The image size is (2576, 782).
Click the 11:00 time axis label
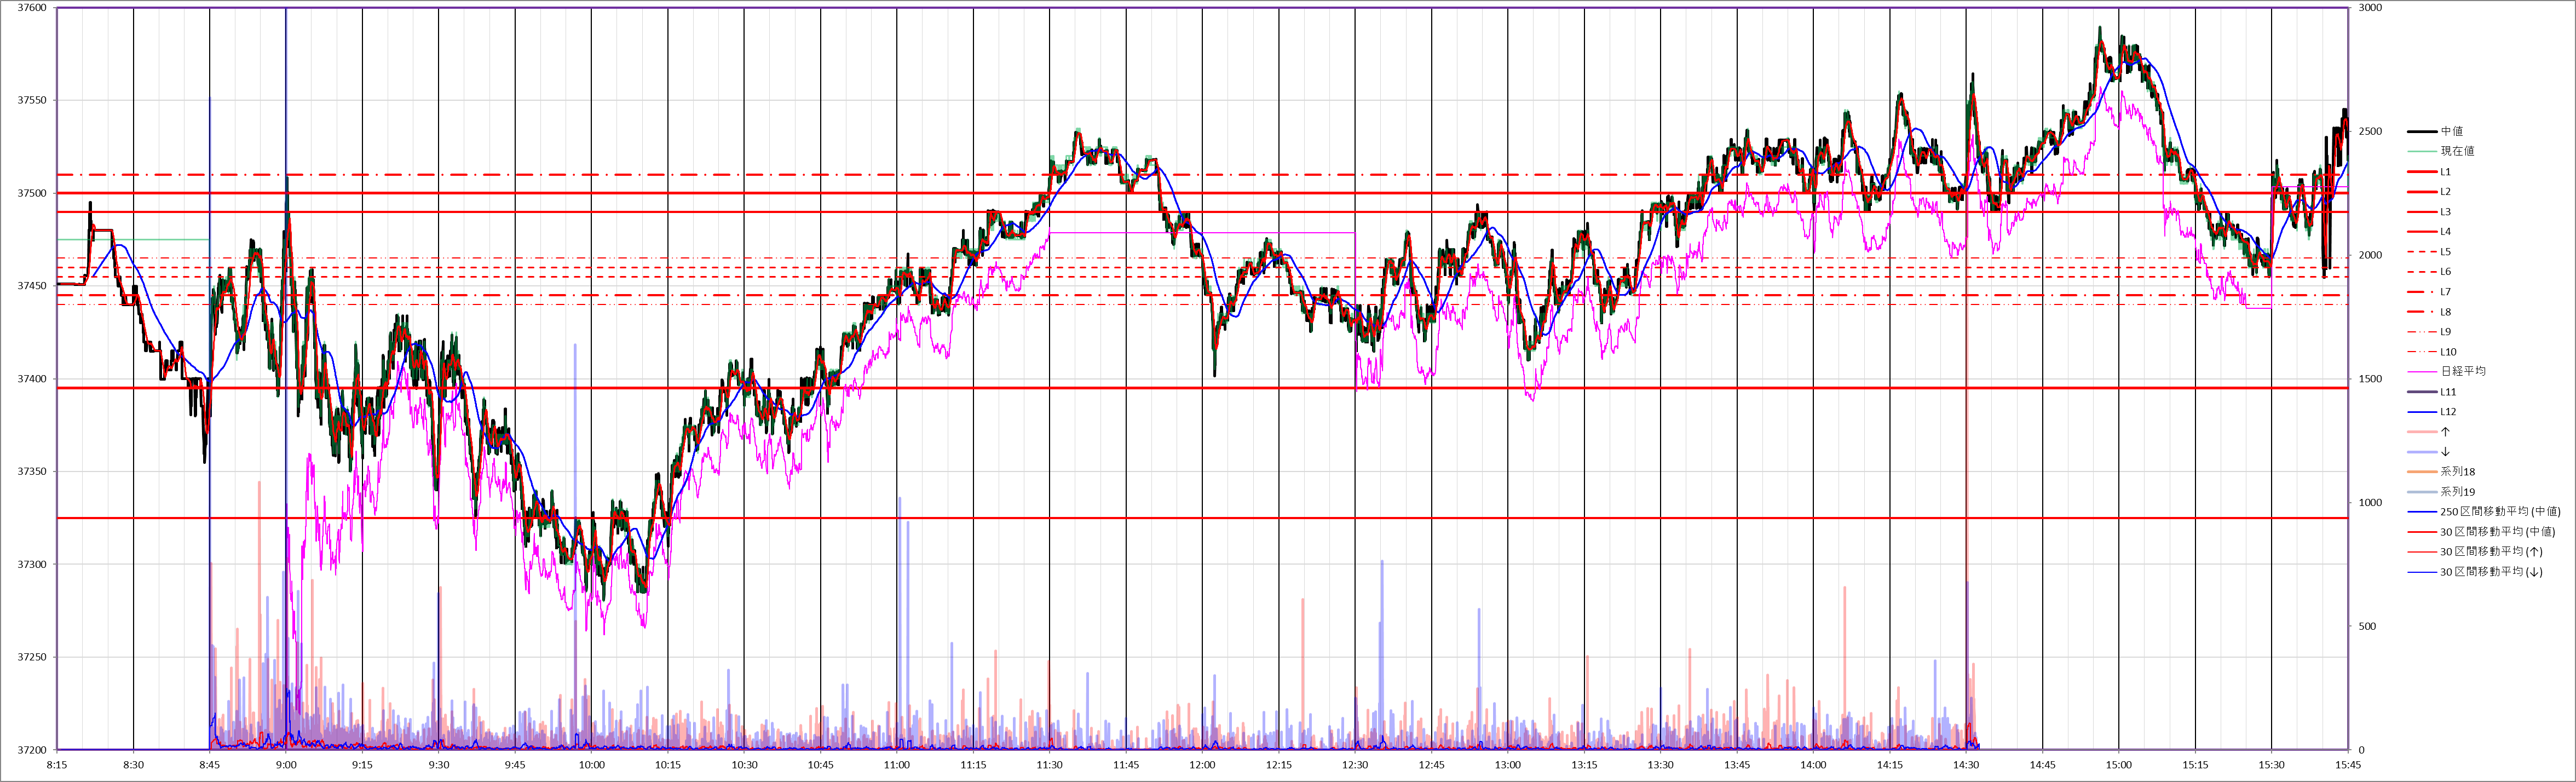pyautogui.click(x=897, y=765)
